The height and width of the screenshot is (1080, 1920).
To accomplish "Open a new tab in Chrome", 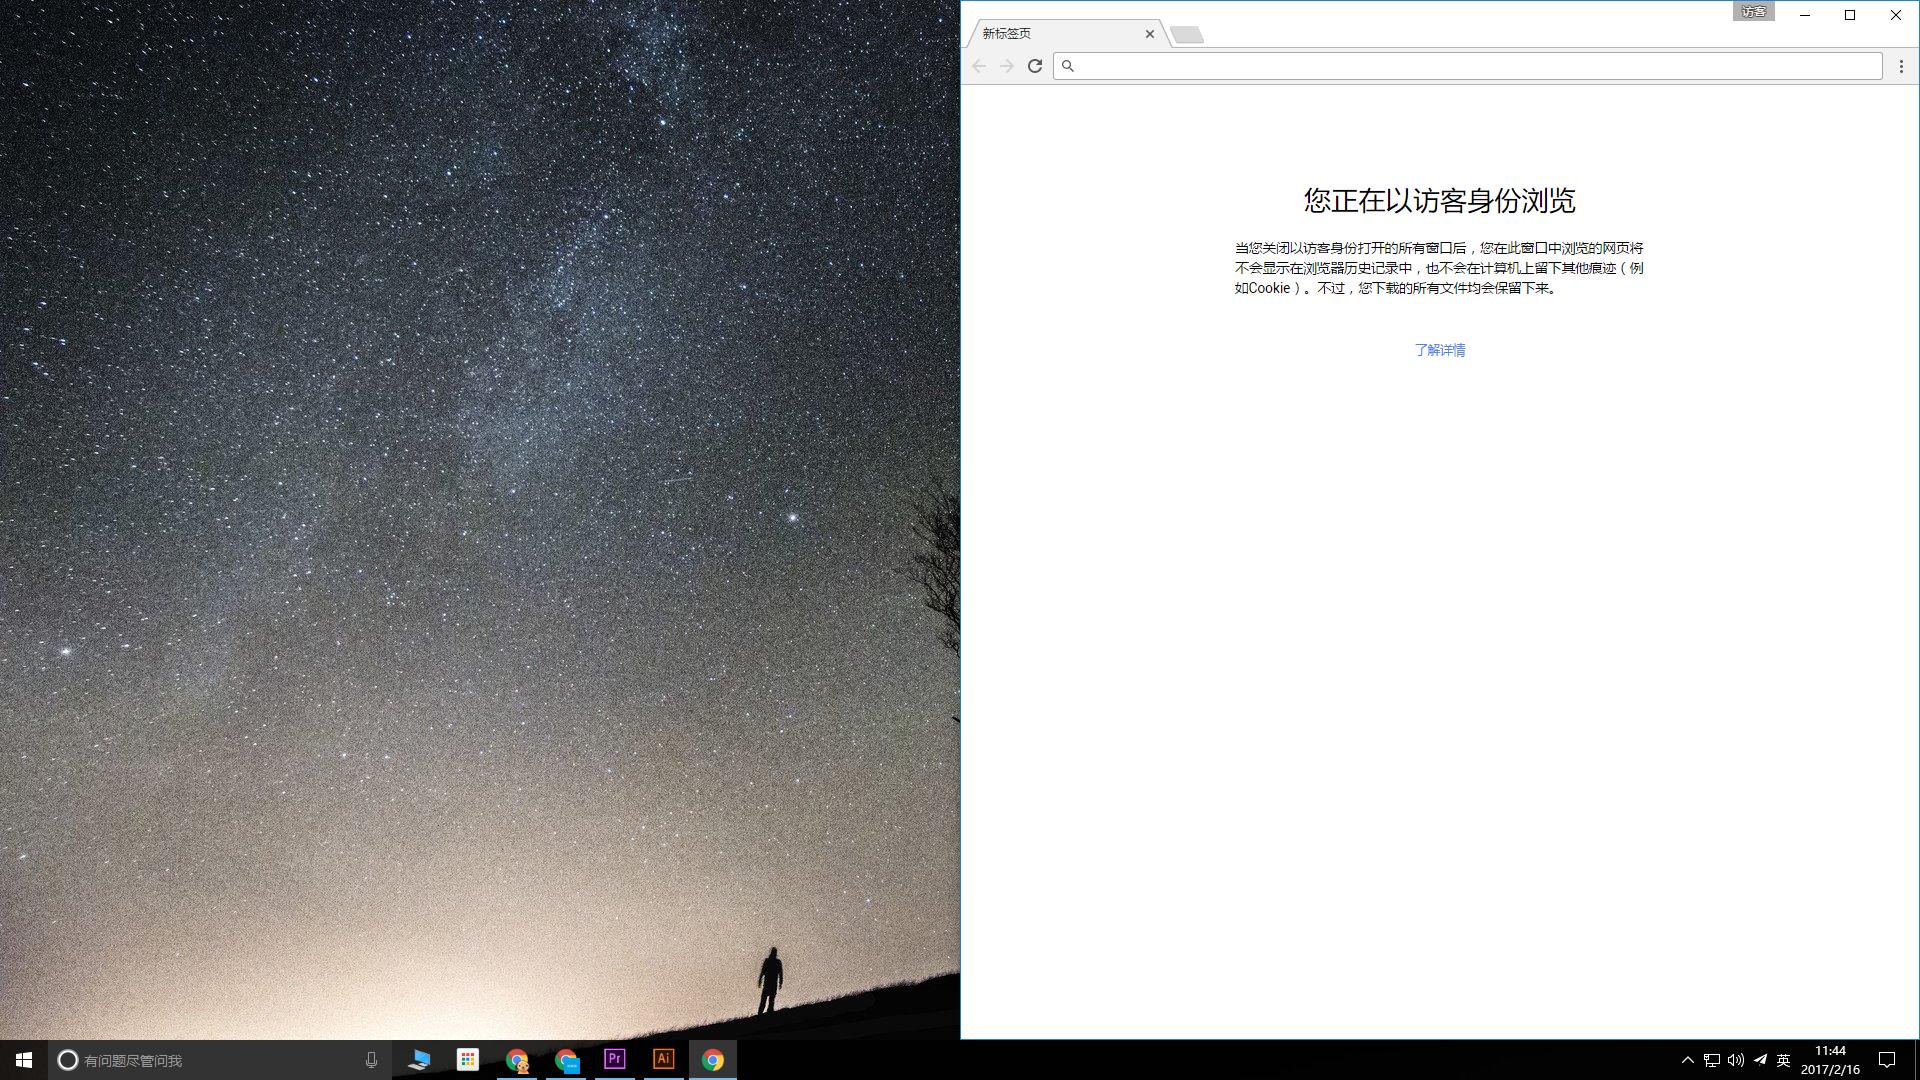I will (x=1188, y=33).
